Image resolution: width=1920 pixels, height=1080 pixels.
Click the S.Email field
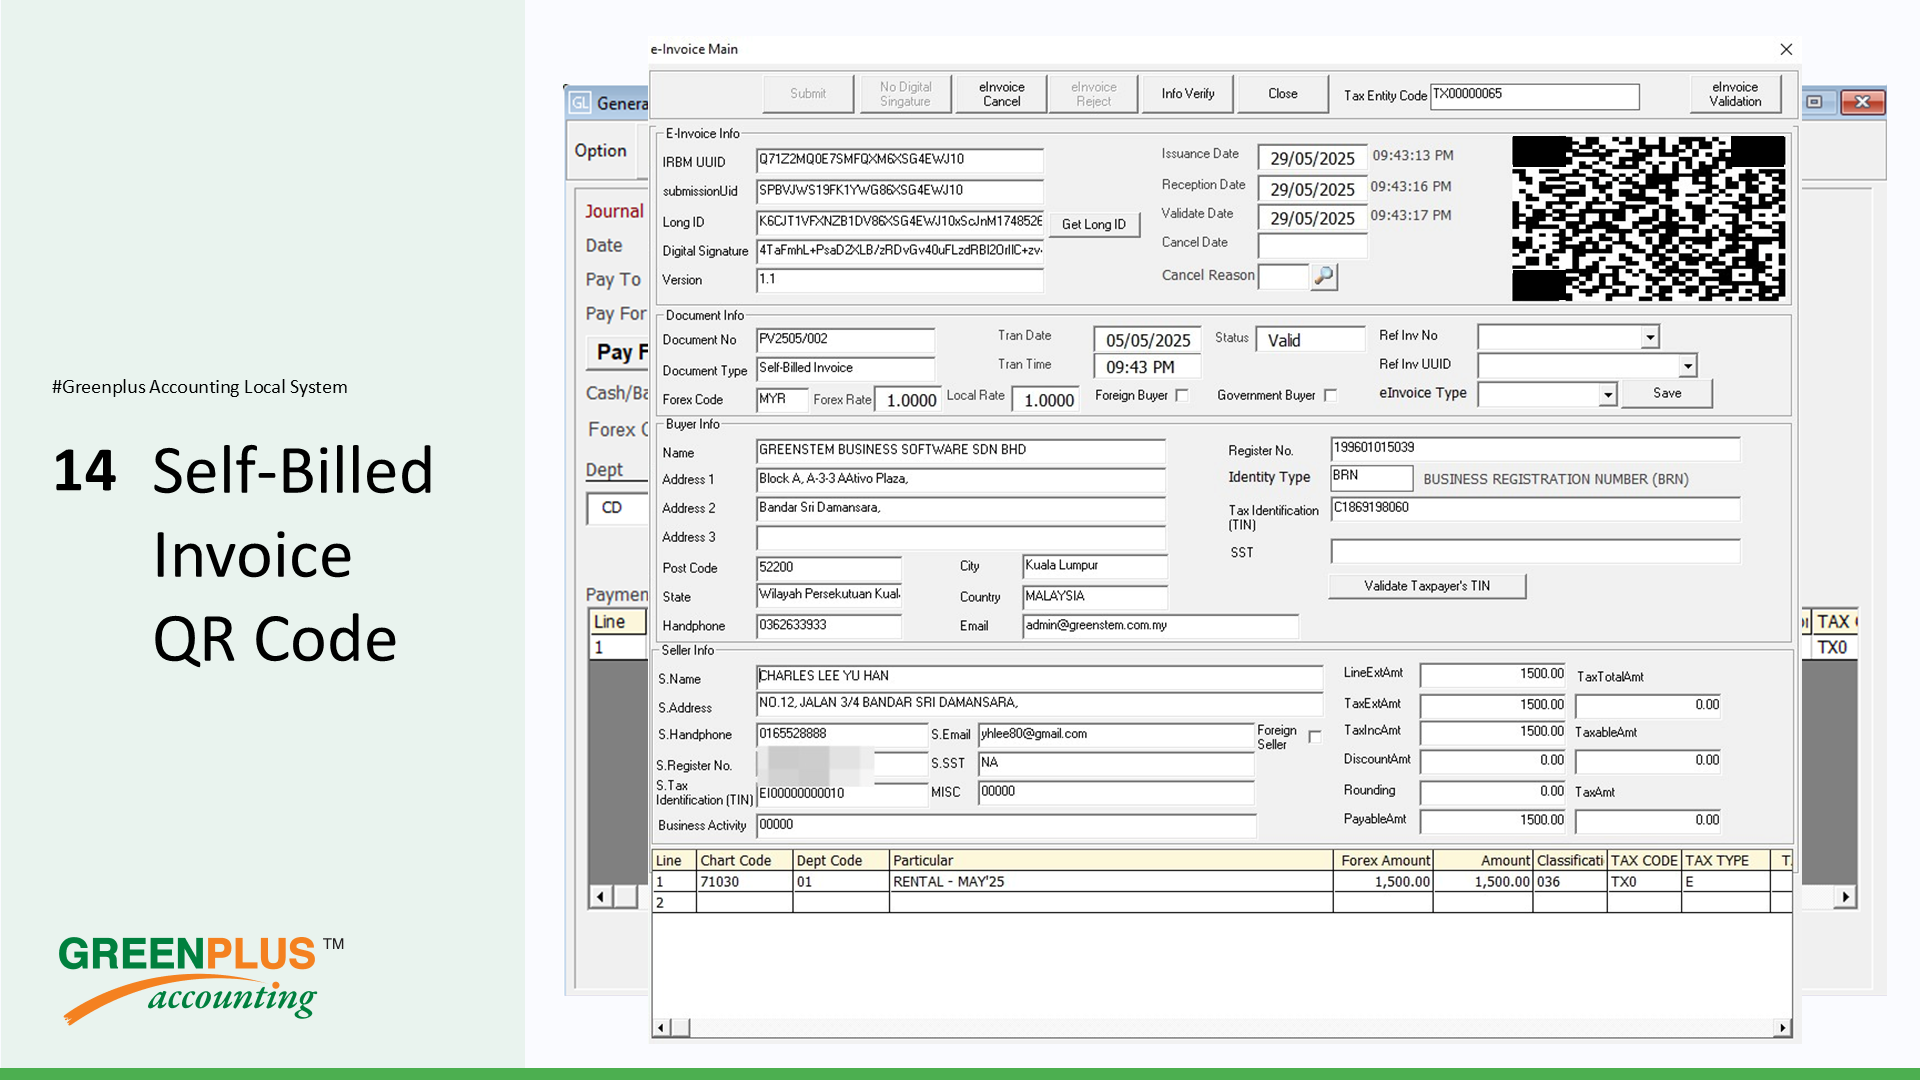[x=1116, y=735]
